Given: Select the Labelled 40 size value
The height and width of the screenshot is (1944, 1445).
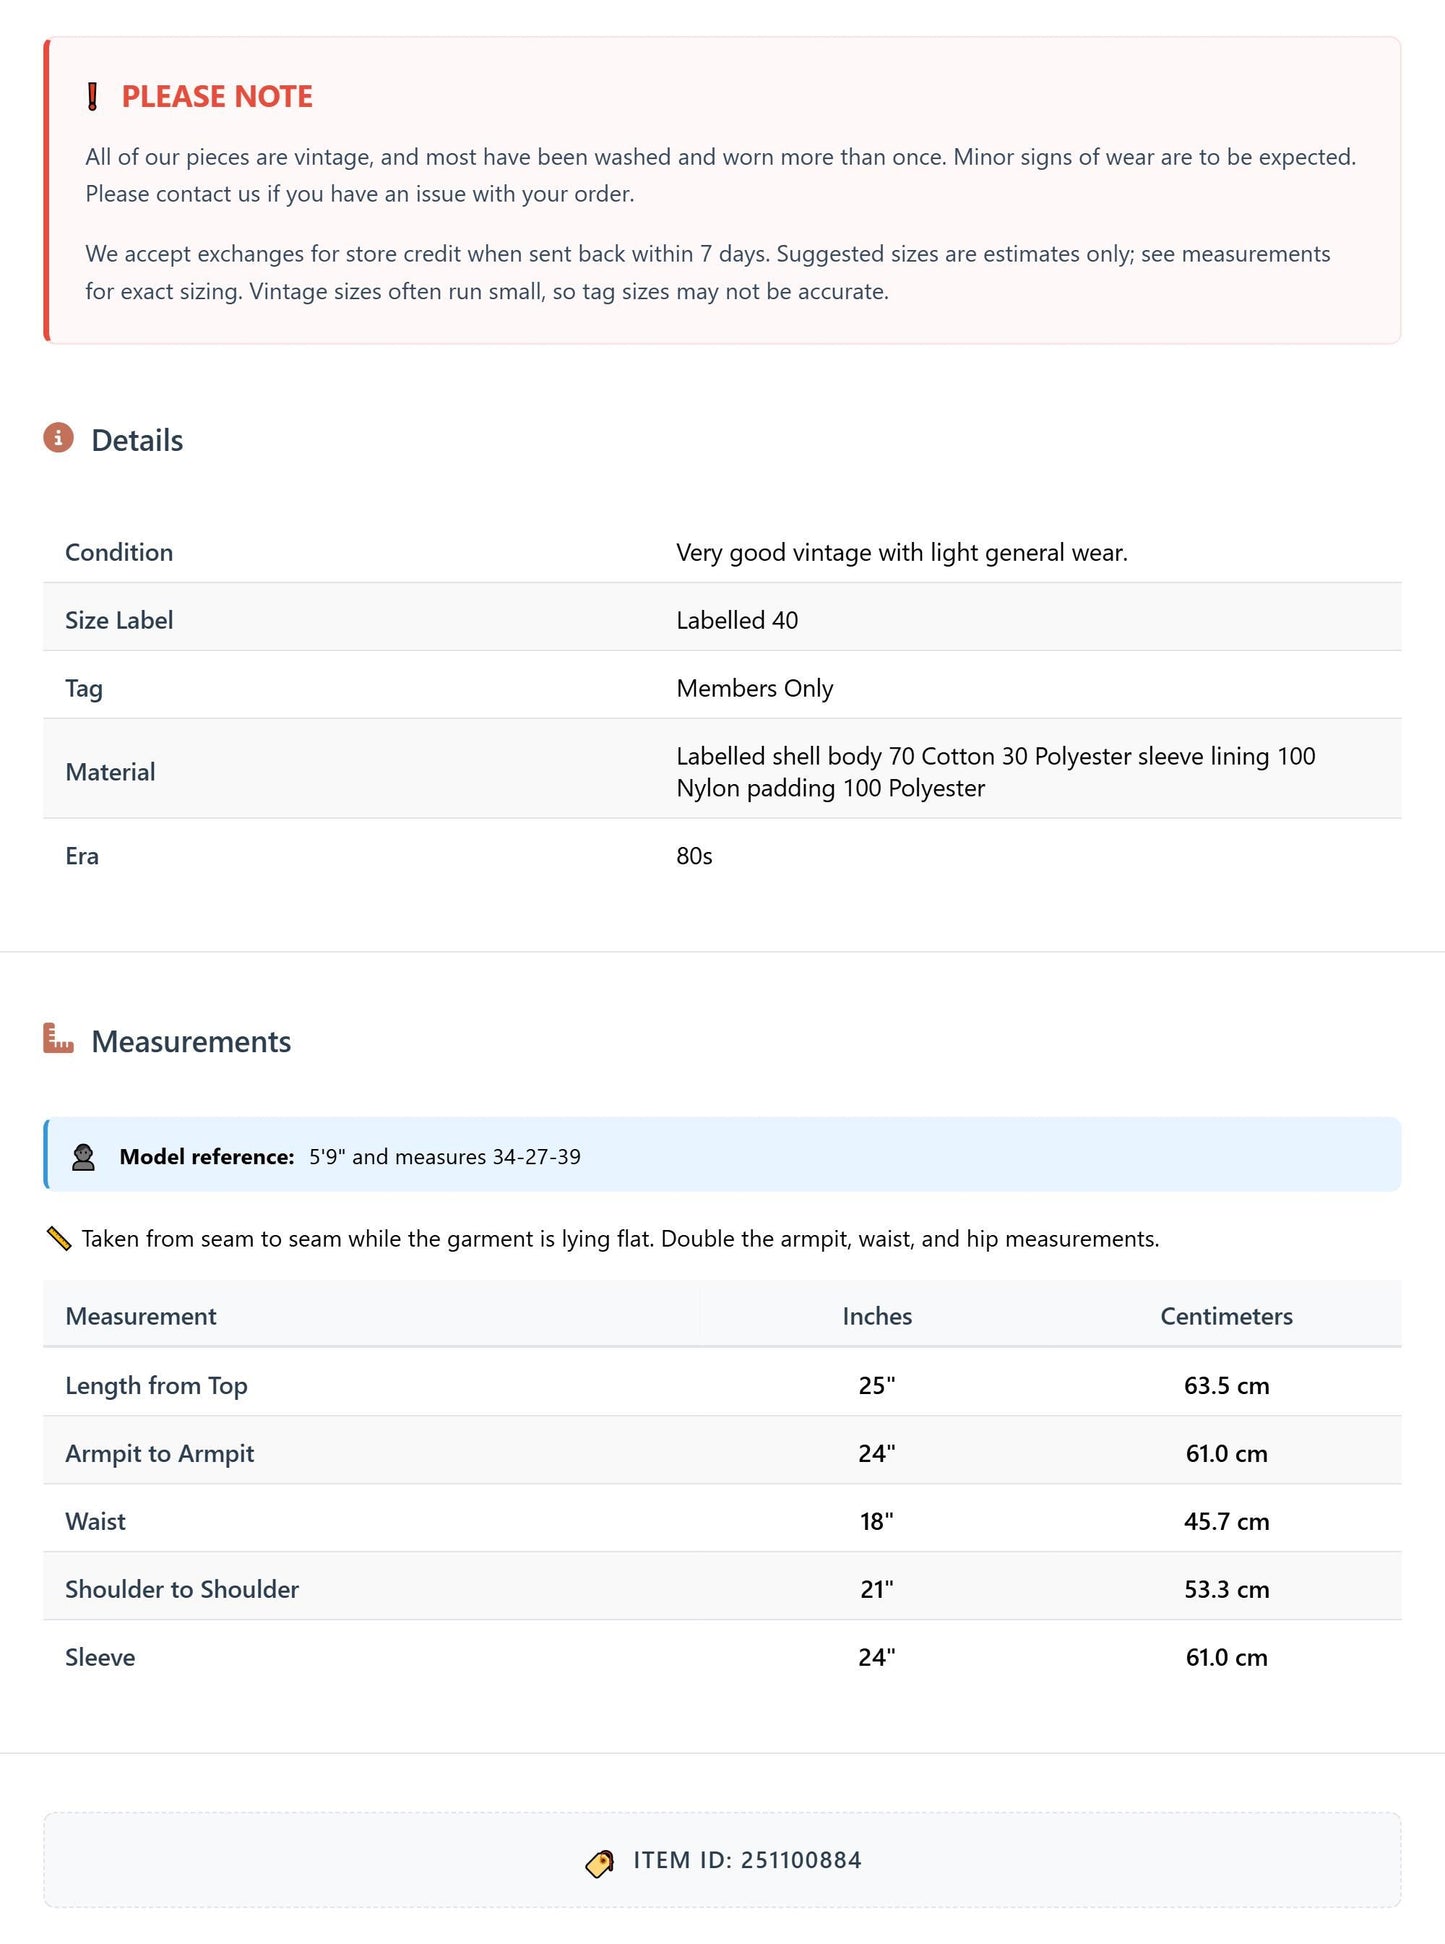Looking at the screenshot, I should 737,620.
